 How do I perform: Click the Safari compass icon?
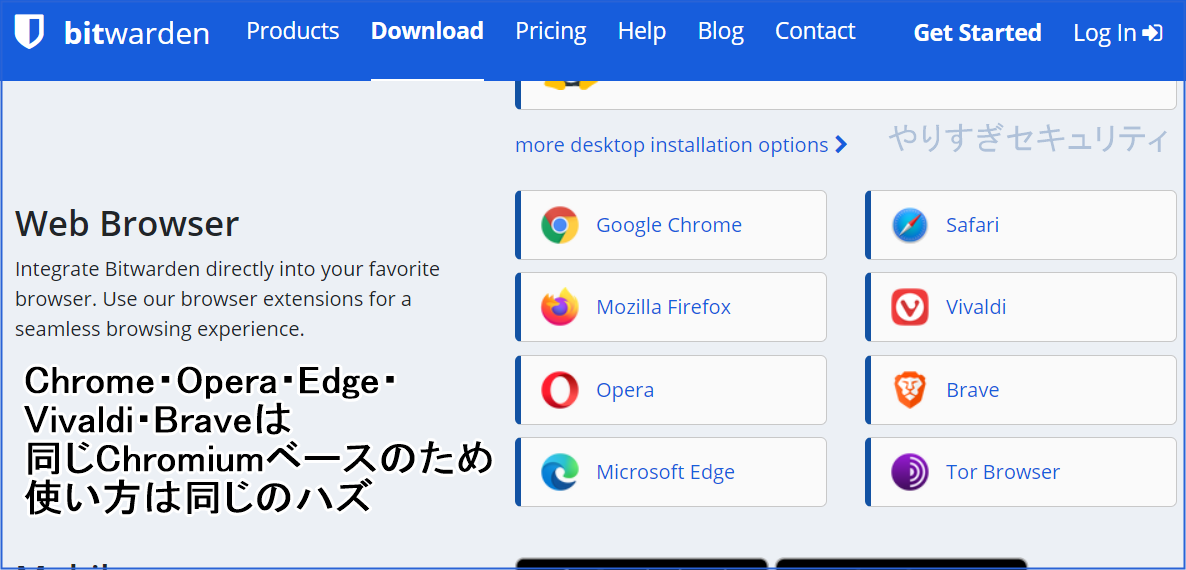(910, 225)
